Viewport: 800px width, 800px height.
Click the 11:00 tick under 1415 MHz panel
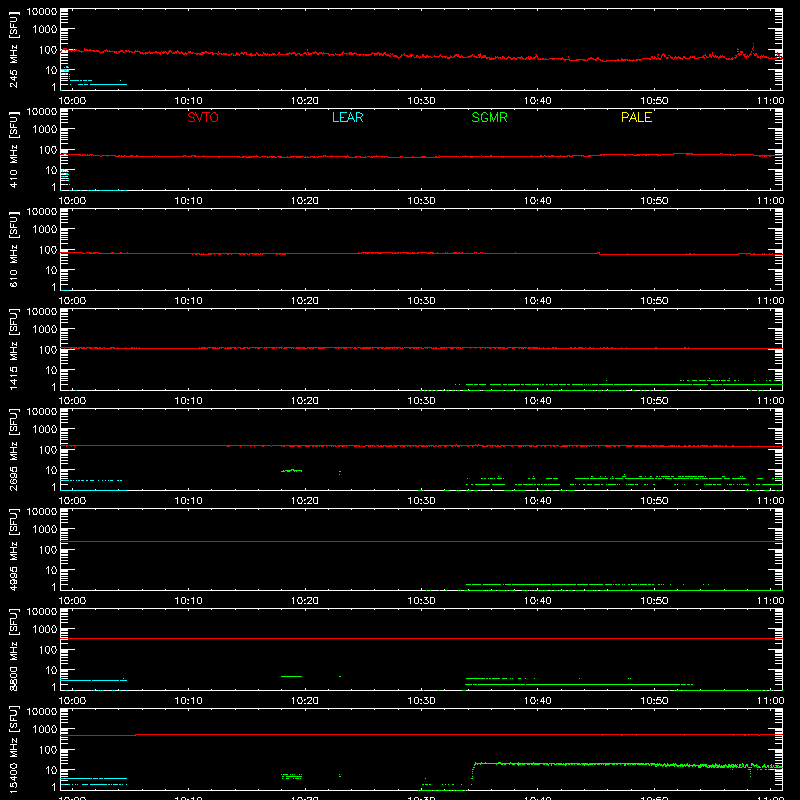click(x=770, y=401)
